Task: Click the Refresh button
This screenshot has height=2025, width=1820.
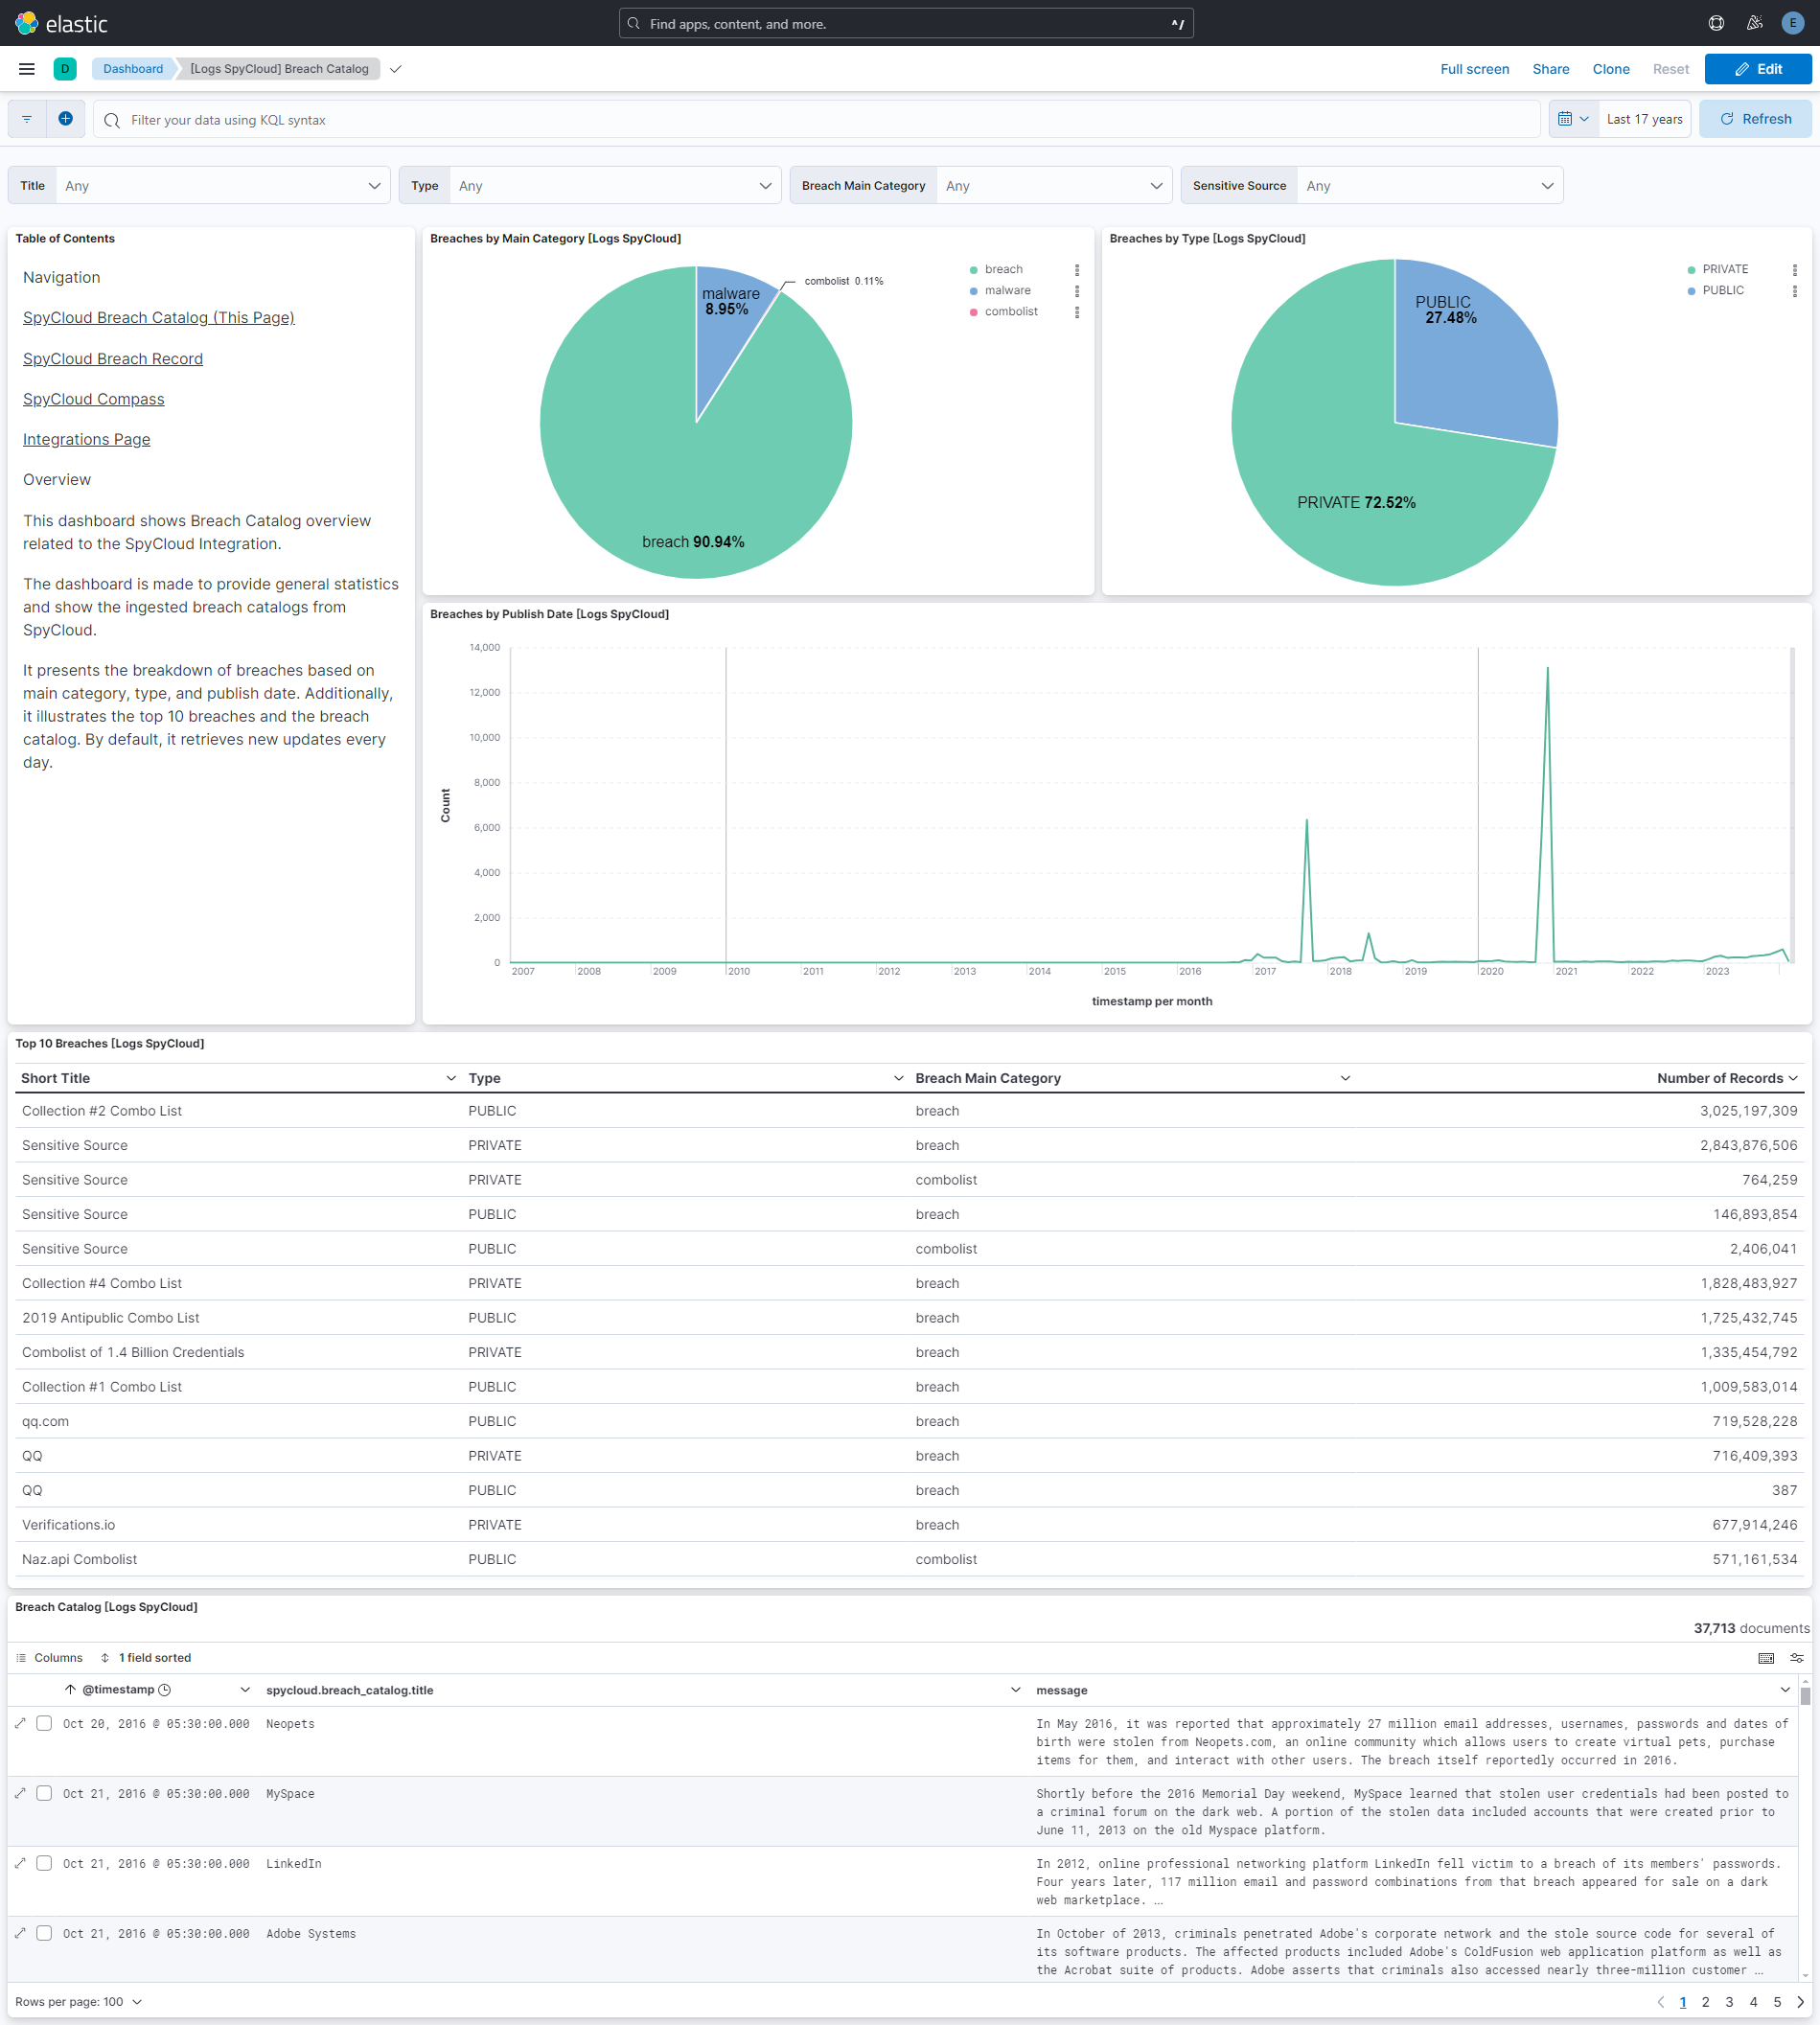Action: click(1754, 118)
